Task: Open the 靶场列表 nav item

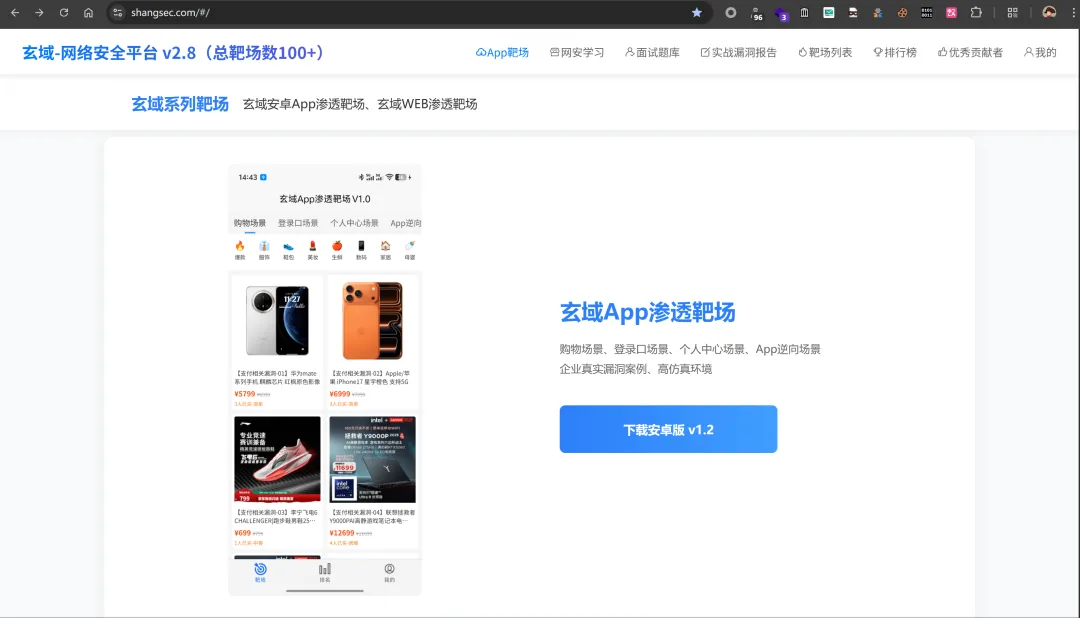Action: pyautogui.click(x=825, y=52)
